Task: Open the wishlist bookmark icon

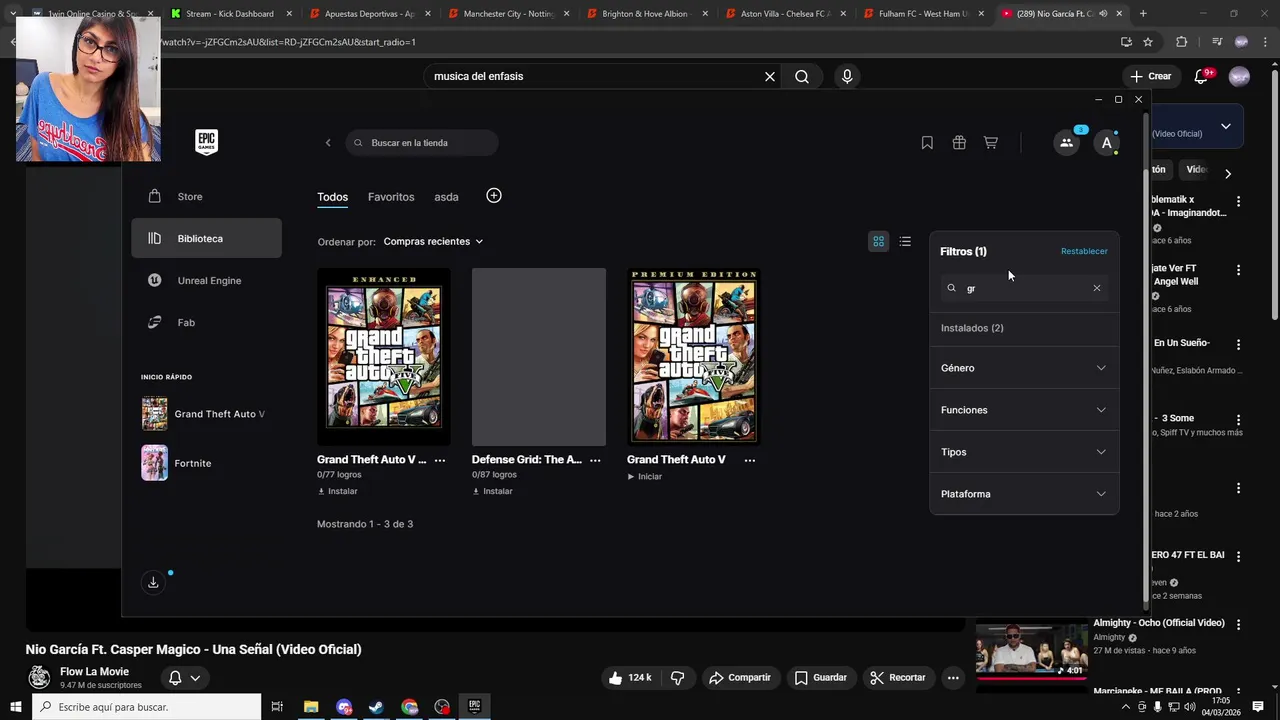Action: tap(927, 143)
